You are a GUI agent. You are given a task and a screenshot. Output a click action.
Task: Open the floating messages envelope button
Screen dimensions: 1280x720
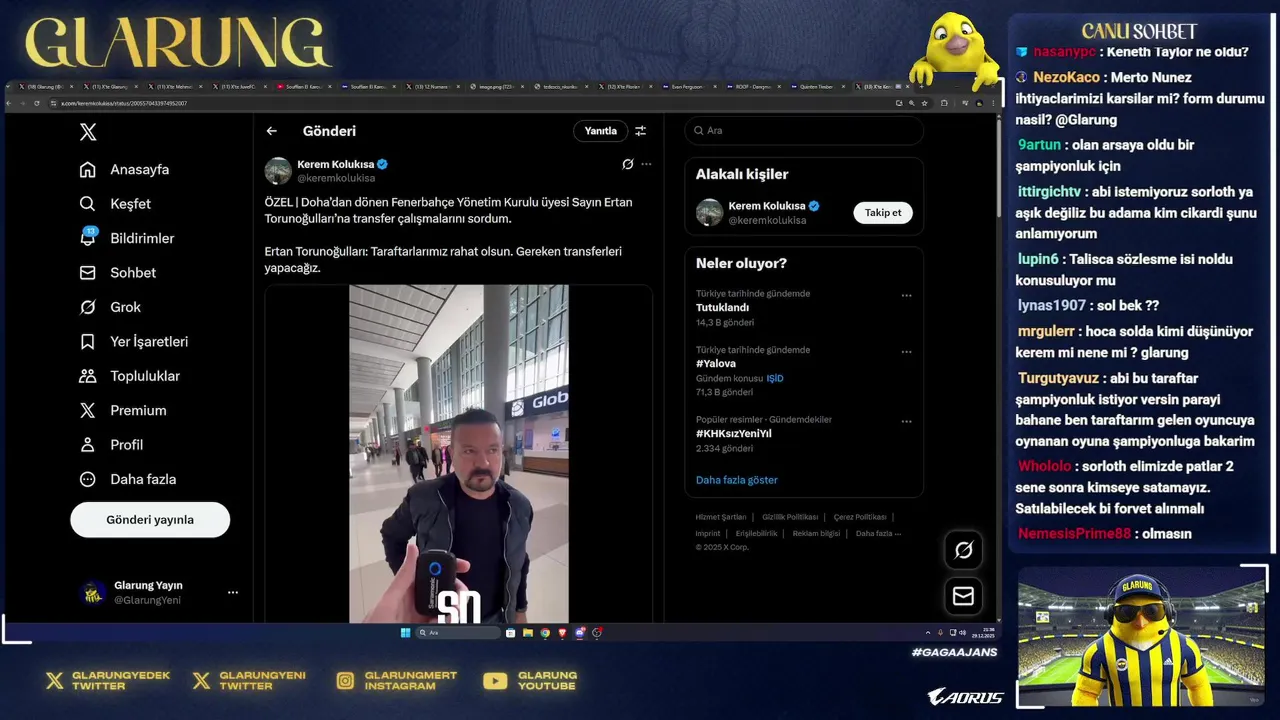pyautogui.click(x=964, y=596)
